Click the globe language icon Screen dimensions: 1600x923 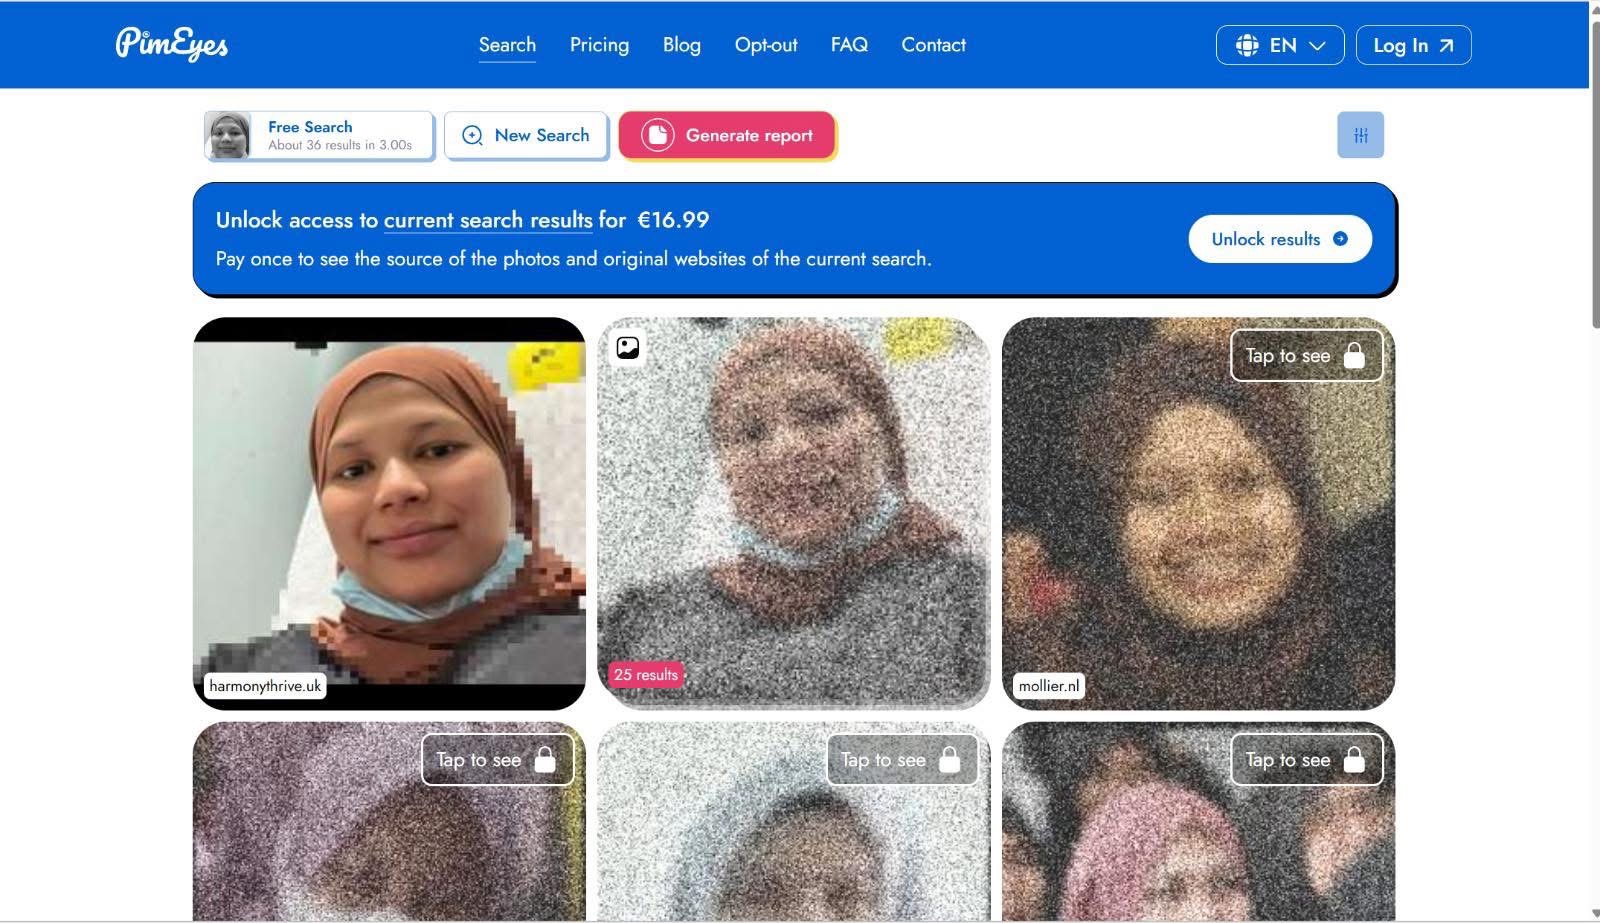click(1246, 45)
